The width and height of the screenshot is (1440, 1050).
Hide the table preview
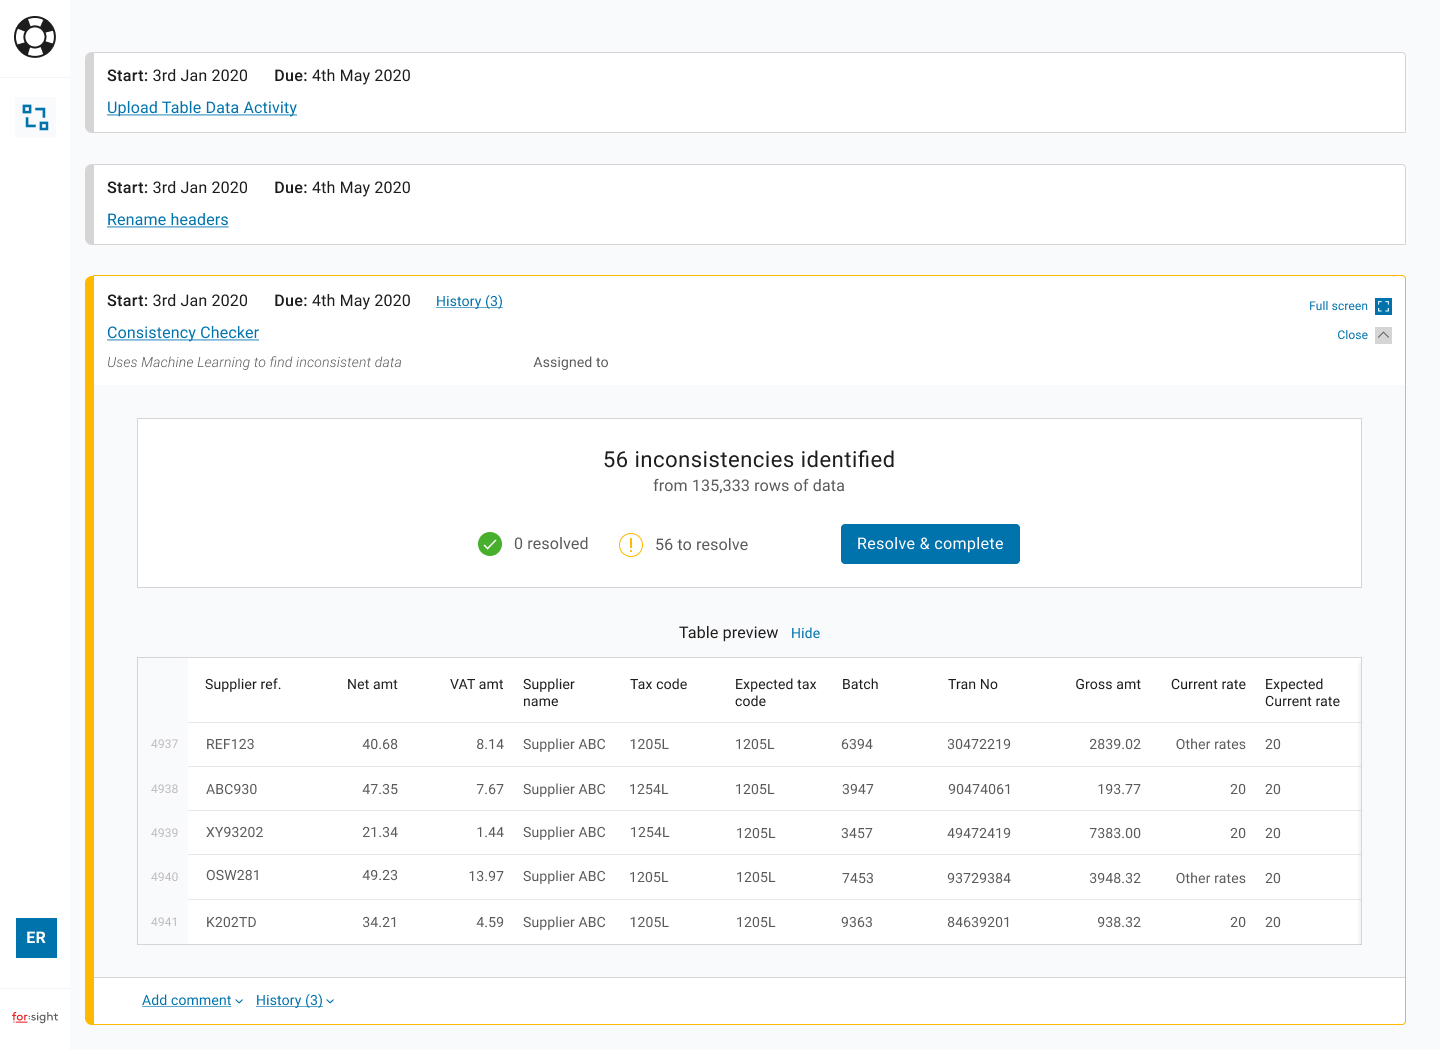[x=805, y=634]
